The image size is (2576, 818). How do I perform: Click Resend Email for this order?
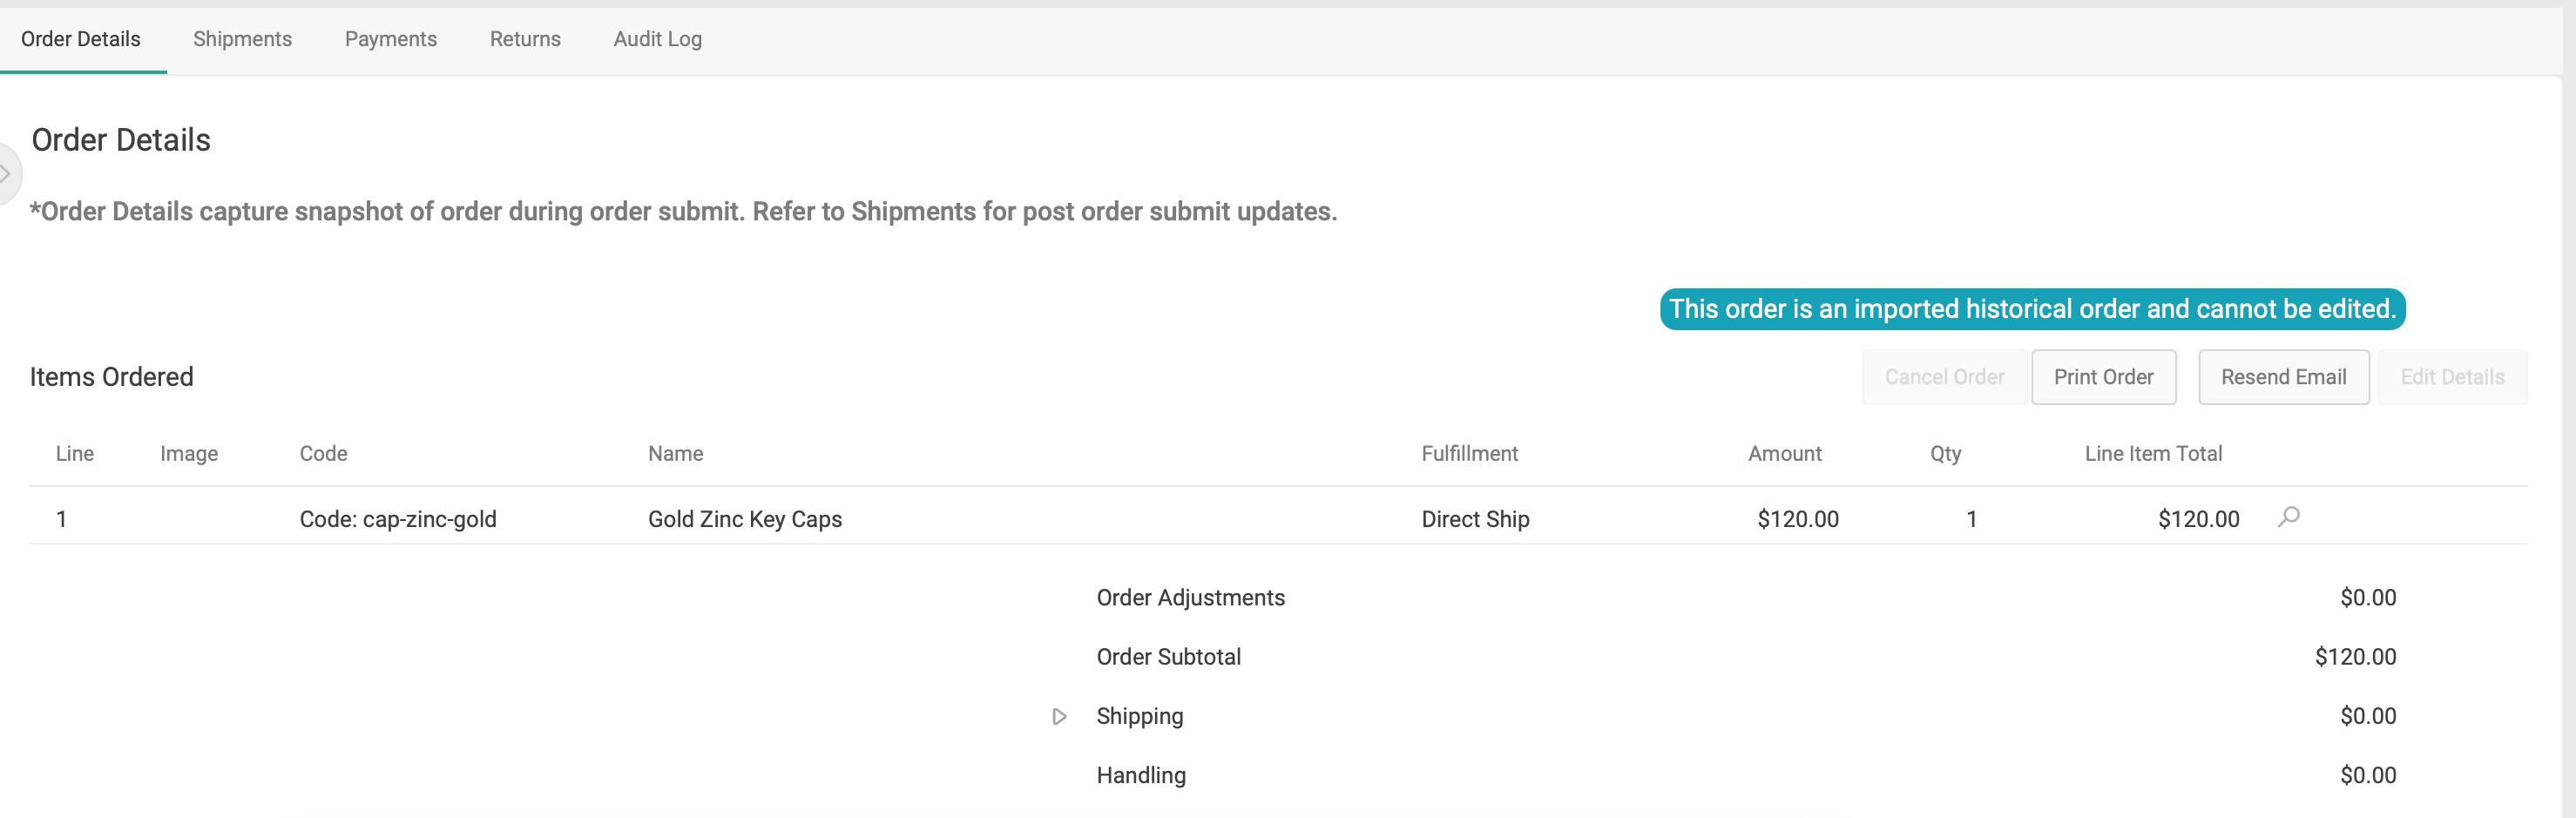click(x=2283, y=377)
